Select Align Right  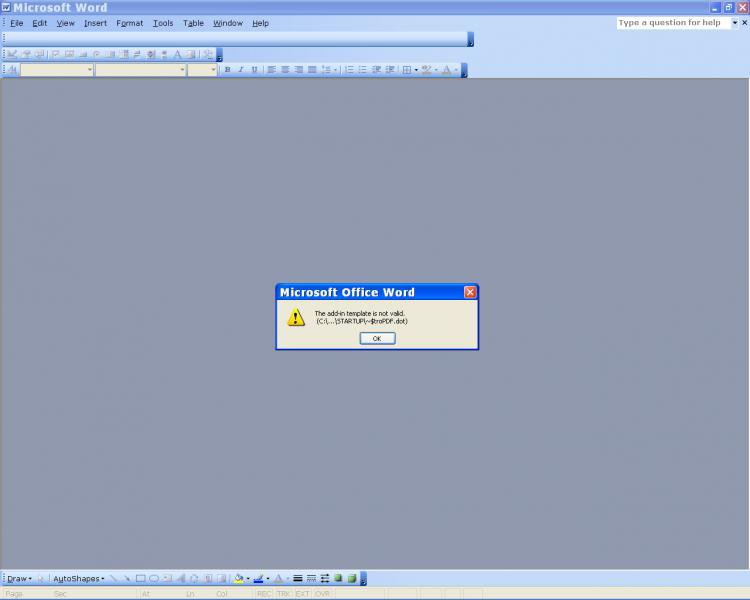point(298,70)
